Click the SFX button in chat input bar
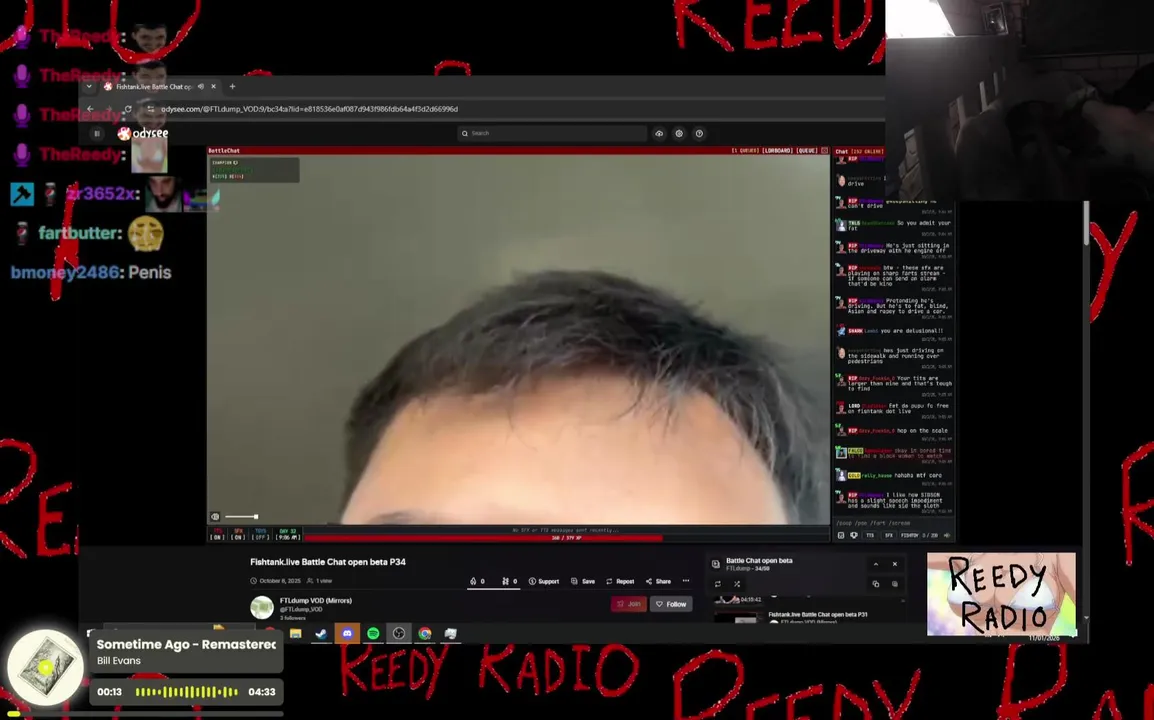The width and height of the screenshot is (1154, 720). (888, 535)
